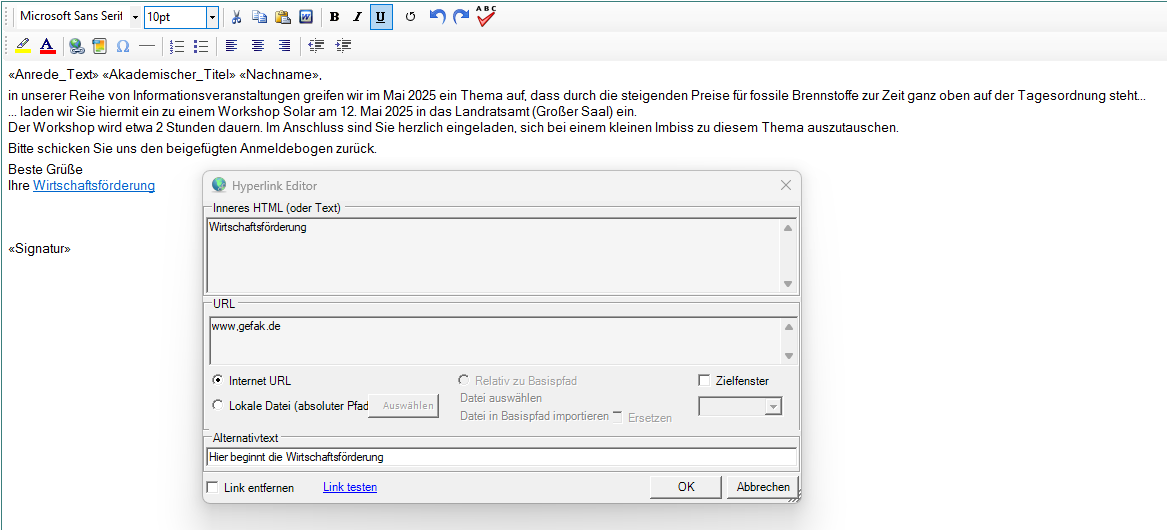Click the Alternativtext input field
The image size is (1167, 530).
pyautogui.click(x=501, y=457)
